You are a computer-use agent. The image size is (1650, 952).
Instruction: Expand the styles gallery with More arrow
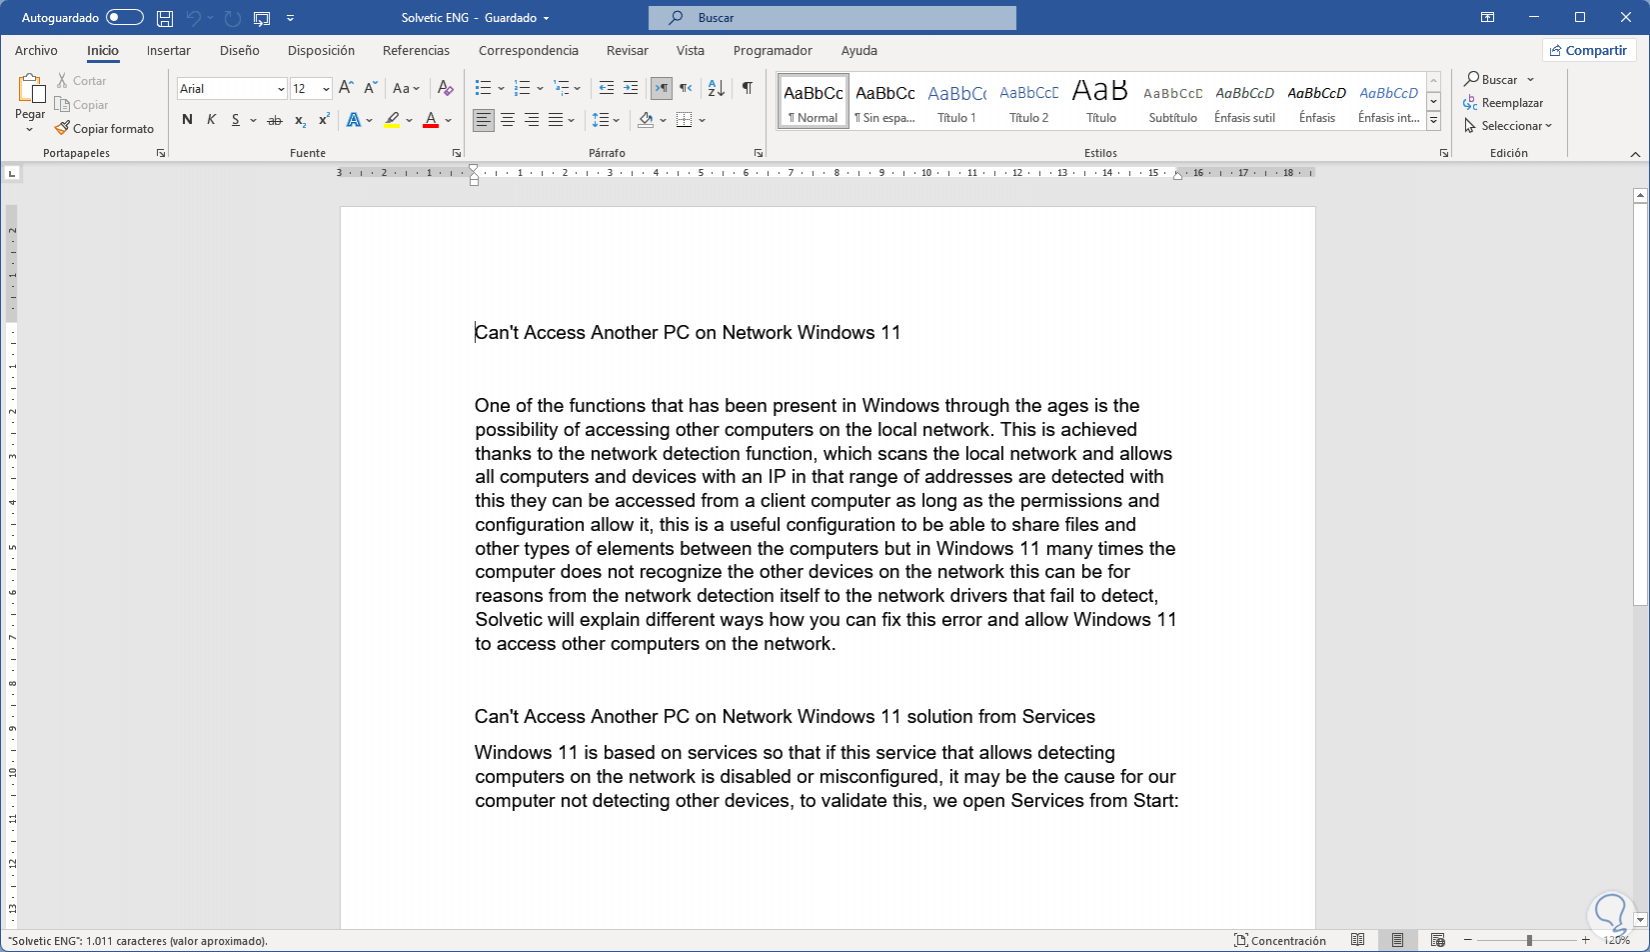(1433, 121)
